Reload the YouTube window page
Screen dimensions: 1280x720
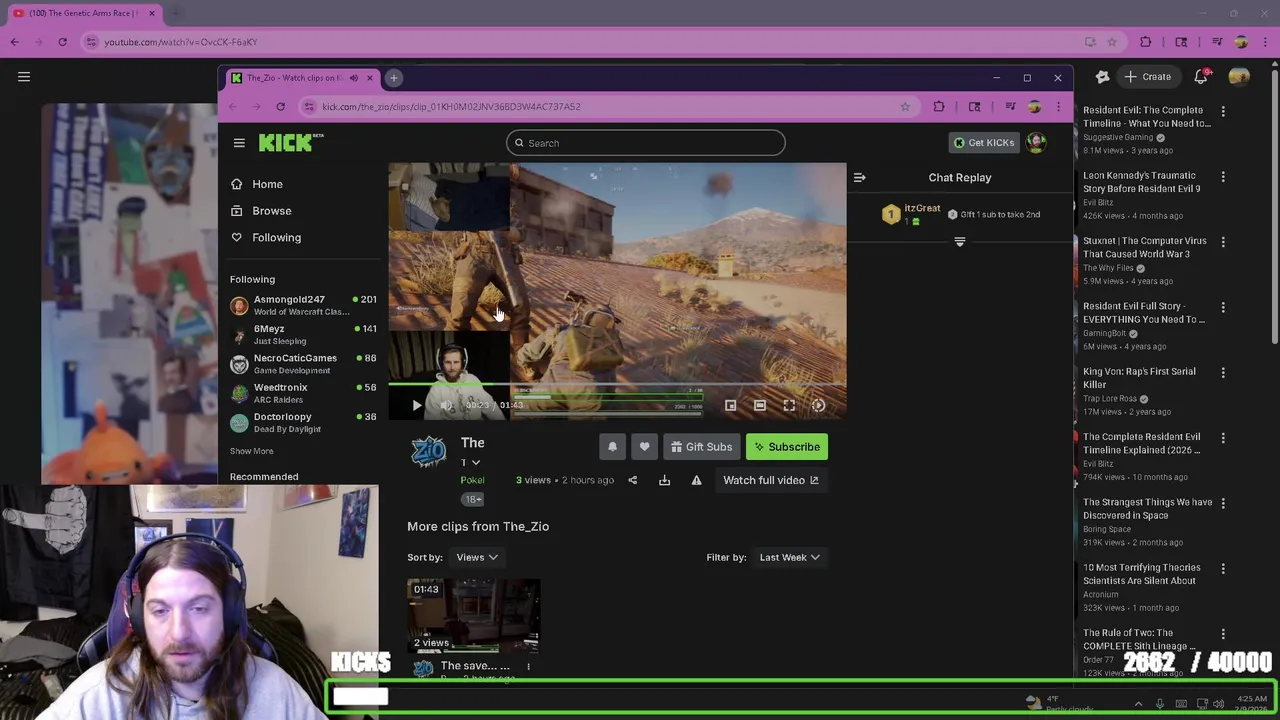(62, 42)
